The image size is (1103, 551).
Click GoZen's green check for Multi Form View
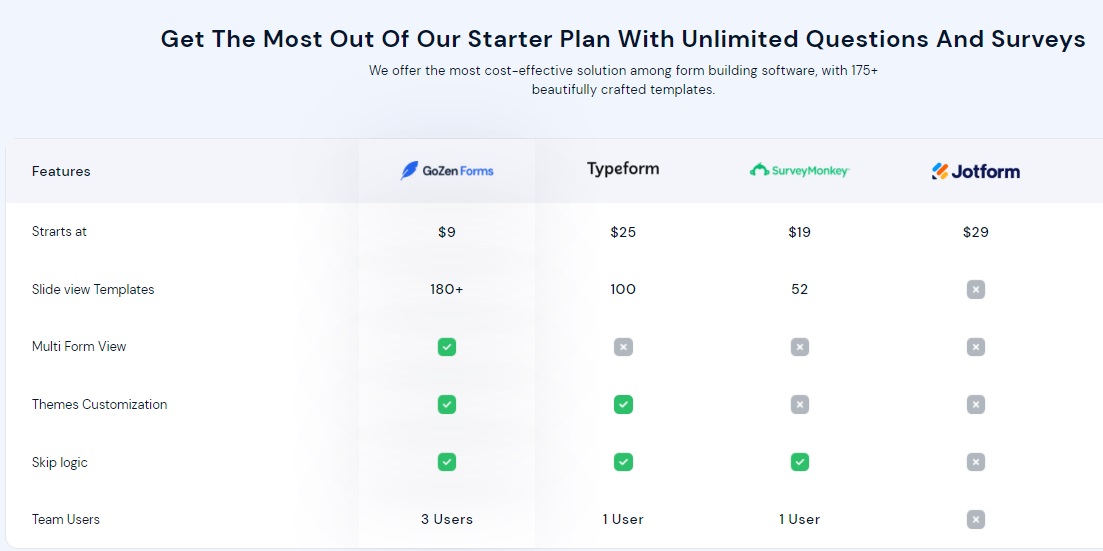[x=447, y=347]
